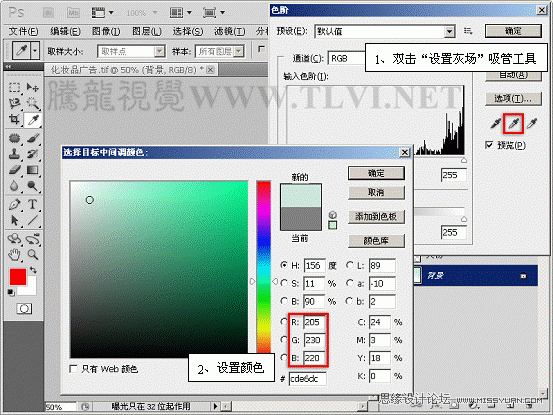The width and height of the screenshot is (553, 415).
Task: Click the set gray point eyedropper
Action: (x=514, y=123)
